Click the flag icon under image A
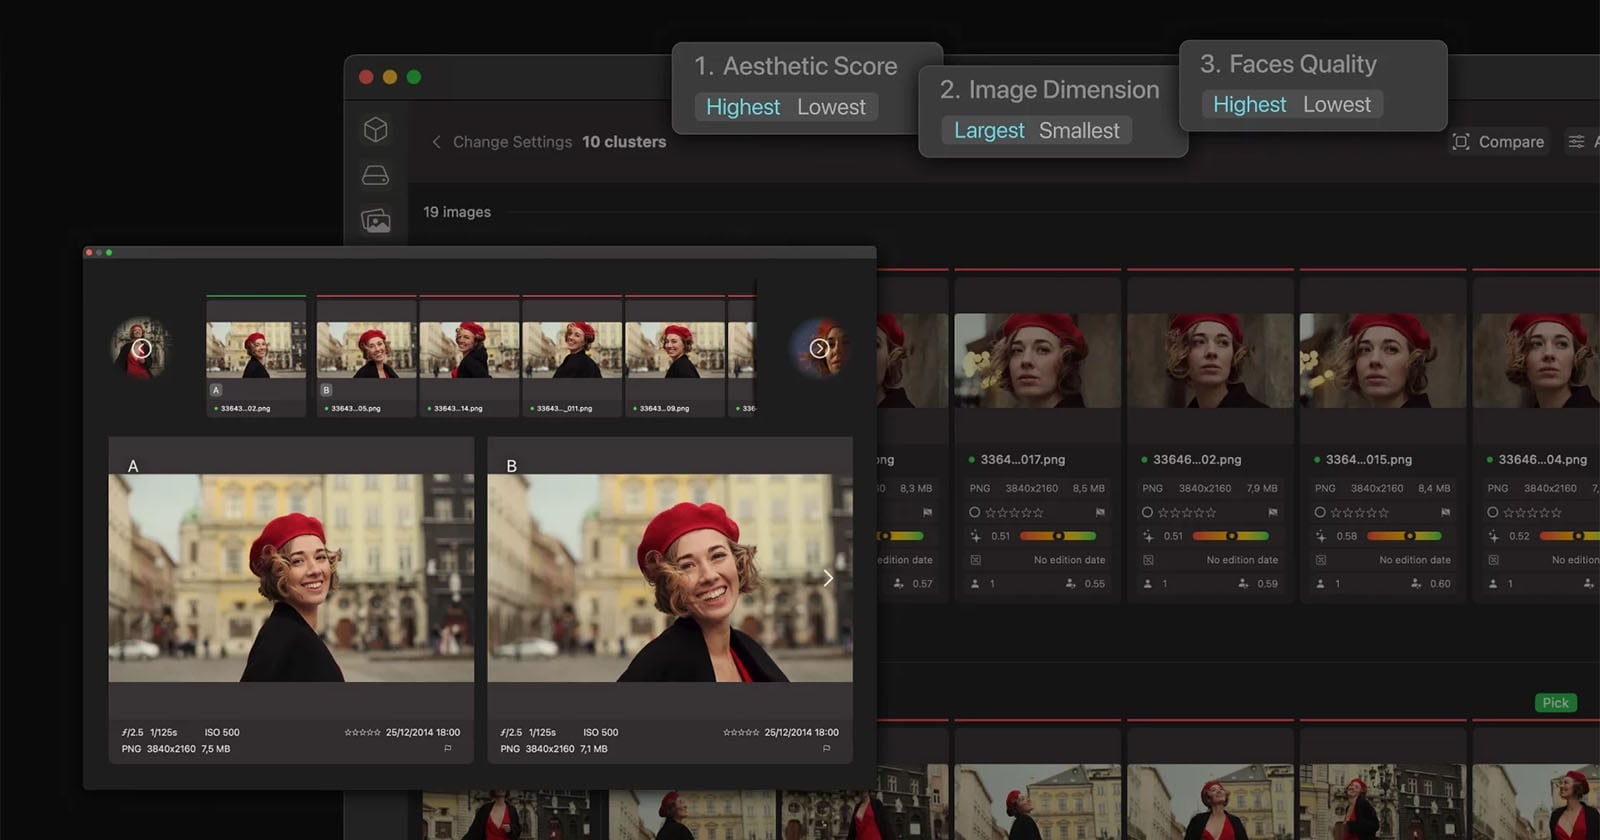The height and width of the screenshot is (840, 1600). coord(447,748)
